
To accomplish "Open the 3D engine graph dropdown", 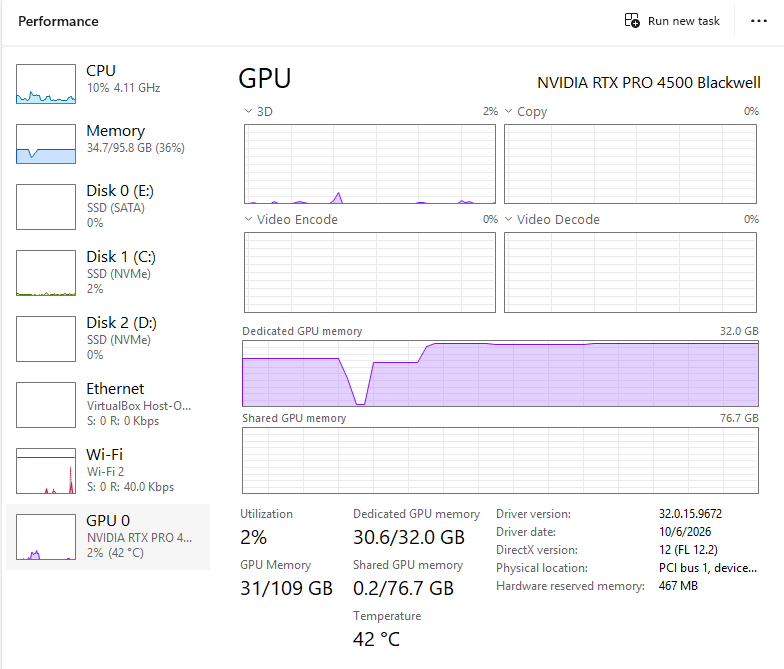I will 248,111.
